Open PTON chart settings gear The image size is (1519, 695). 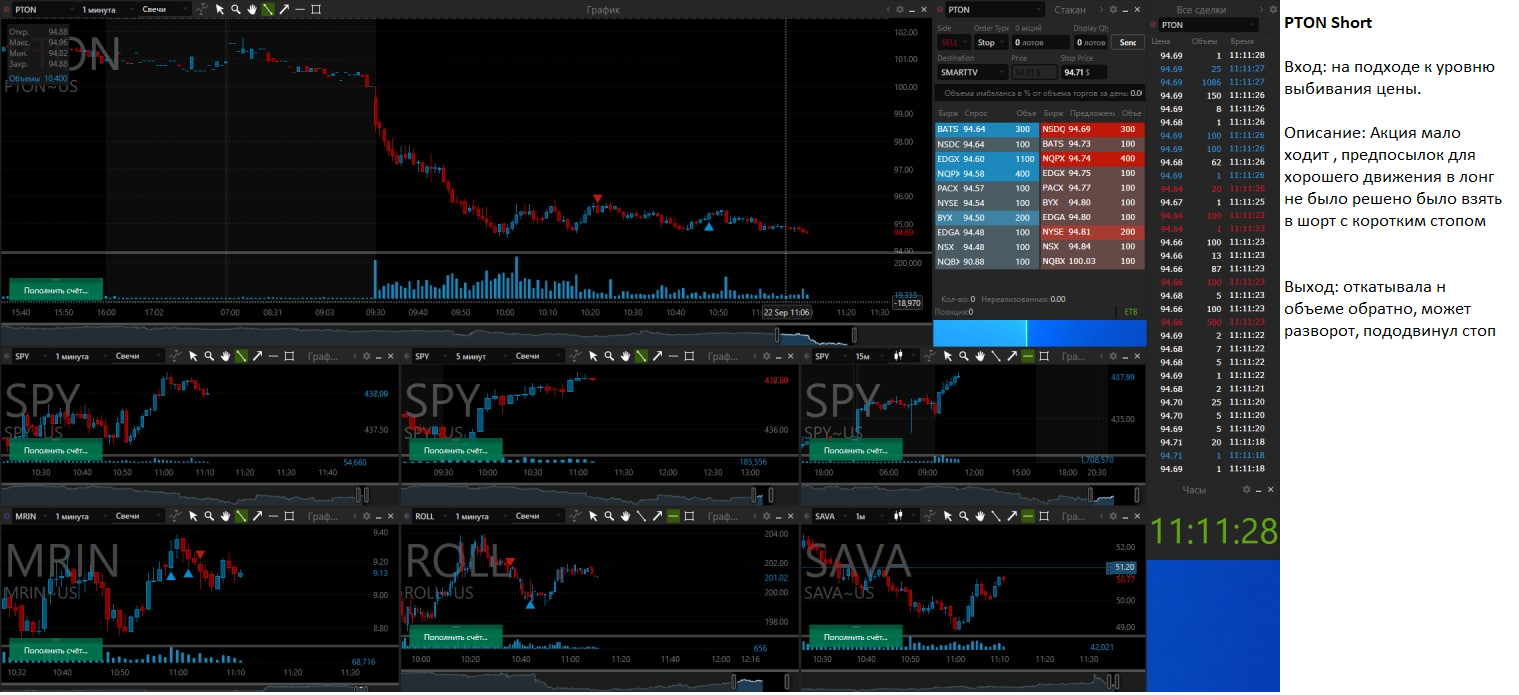900,9
